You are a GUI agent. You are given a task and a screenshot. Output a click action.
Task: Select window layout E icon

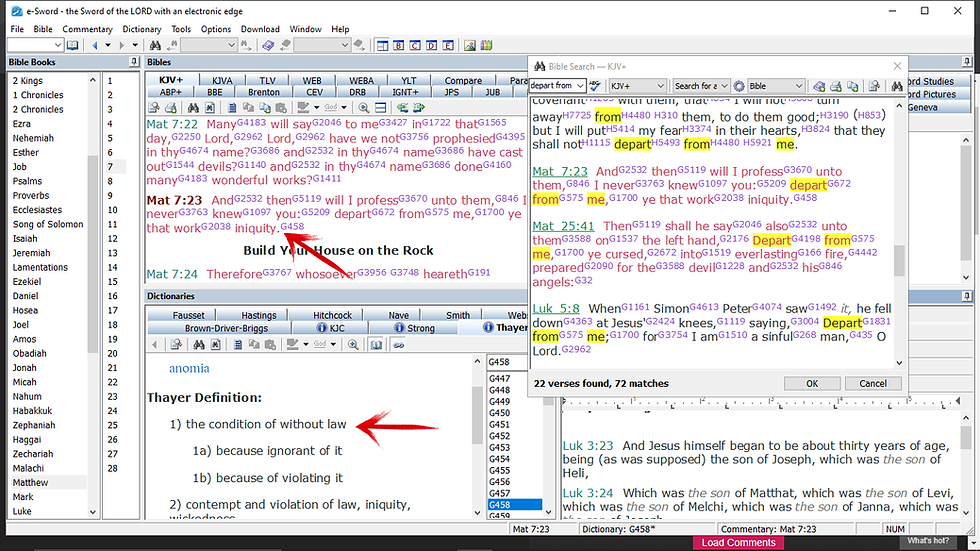coord(448,45)
